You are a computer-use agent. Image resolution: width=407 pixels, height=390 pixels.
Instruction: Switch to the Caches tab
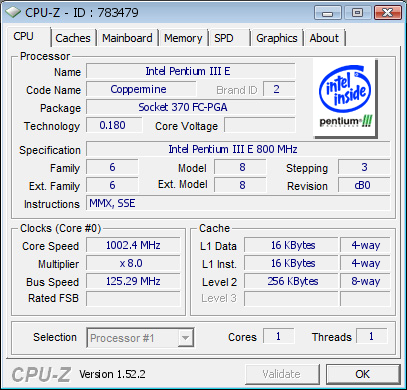(73, 38)
